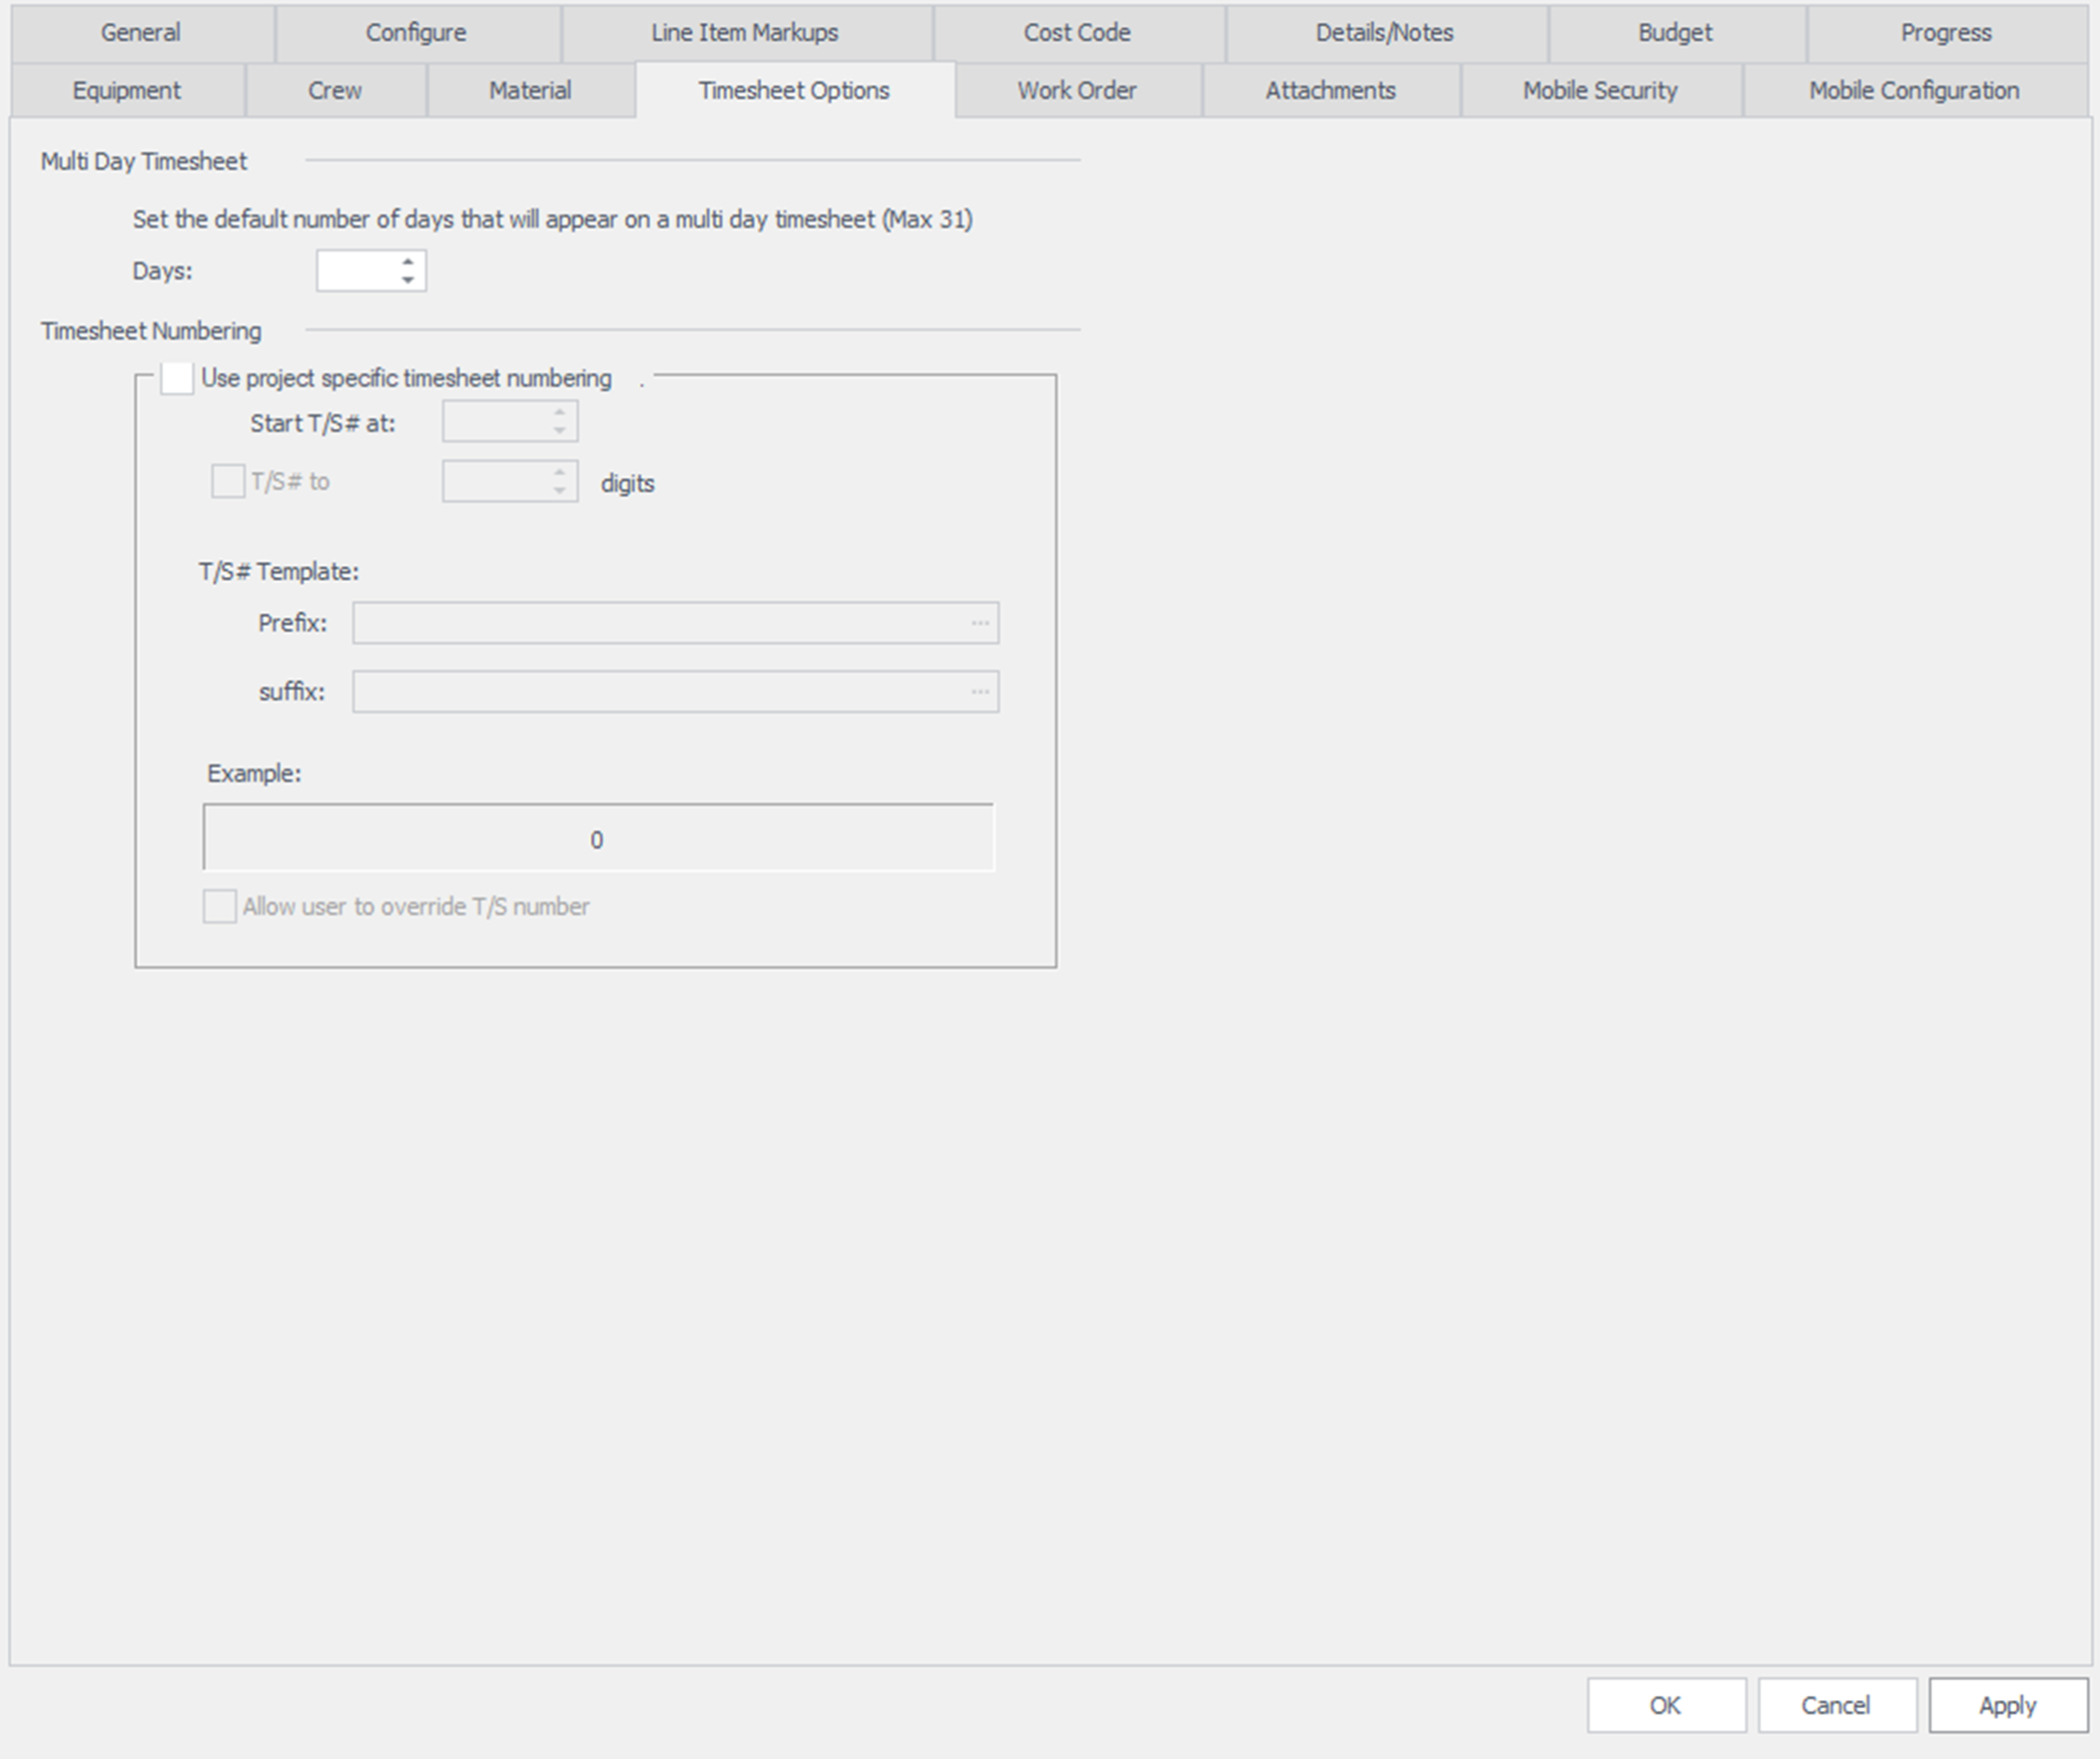The width and height of the screenshot is (2100, 1759).
Task: Select the Cost Code tab
Action: pos(1076,33)
